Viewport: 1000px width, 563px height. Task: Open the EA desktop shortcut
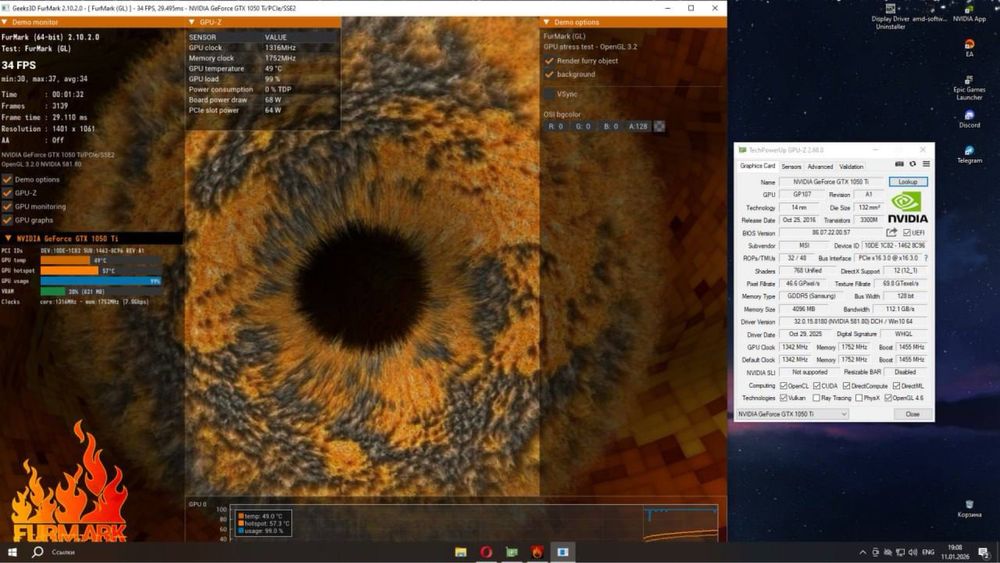pyautogui.click(x=969, y=48)
